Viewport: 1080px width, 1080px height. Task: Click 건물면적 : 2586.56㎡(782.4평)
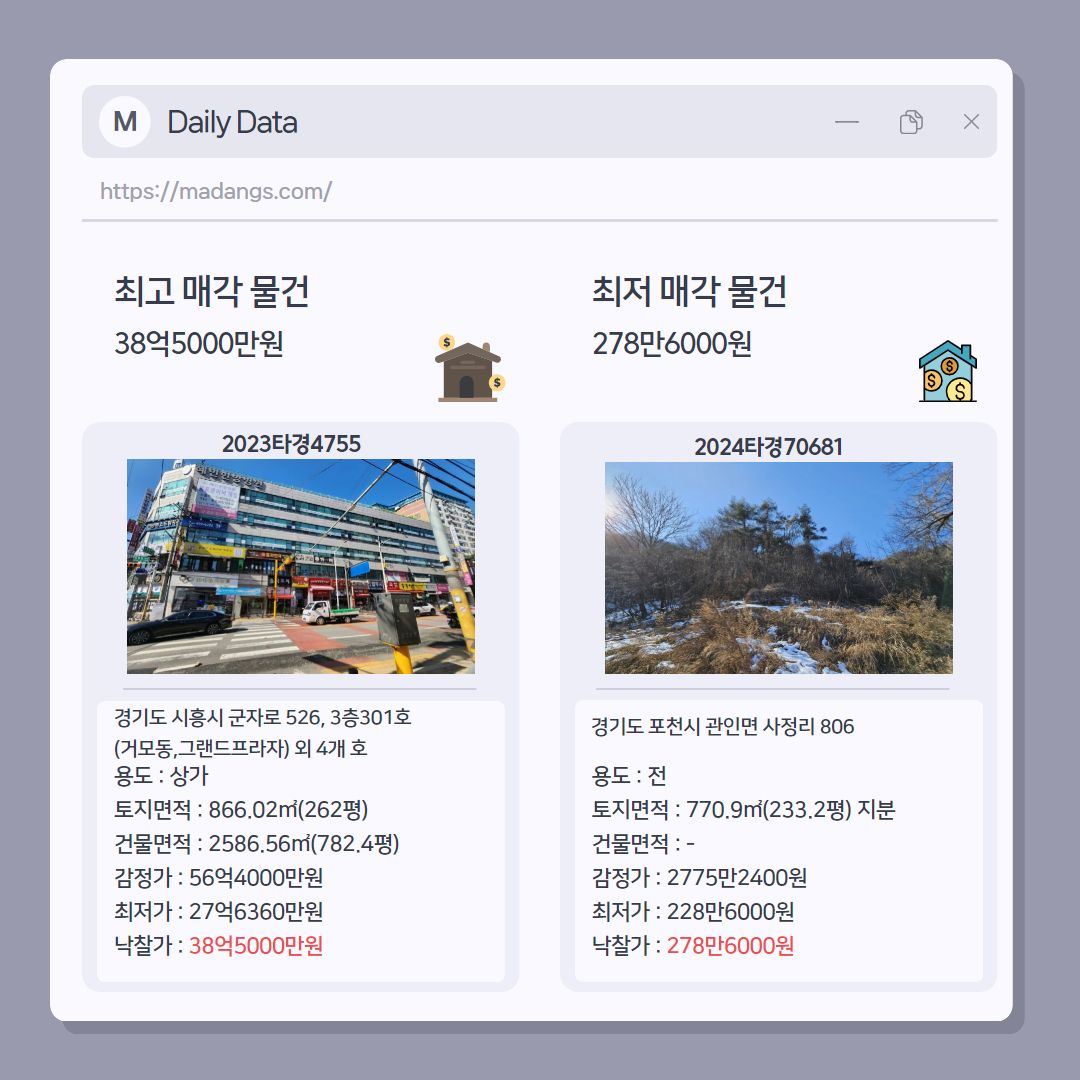pyautogui.click(x=257, y=843)
